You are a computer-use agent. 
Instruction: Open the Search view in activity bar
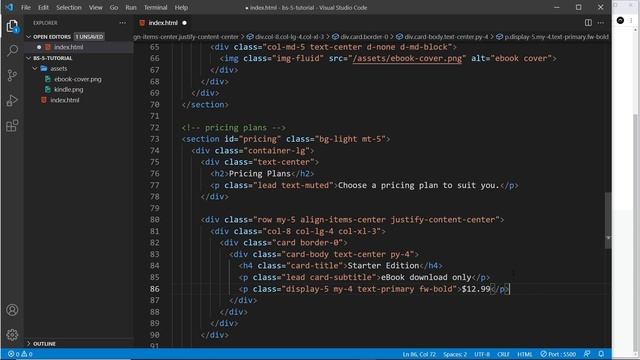tap(12, 51)
